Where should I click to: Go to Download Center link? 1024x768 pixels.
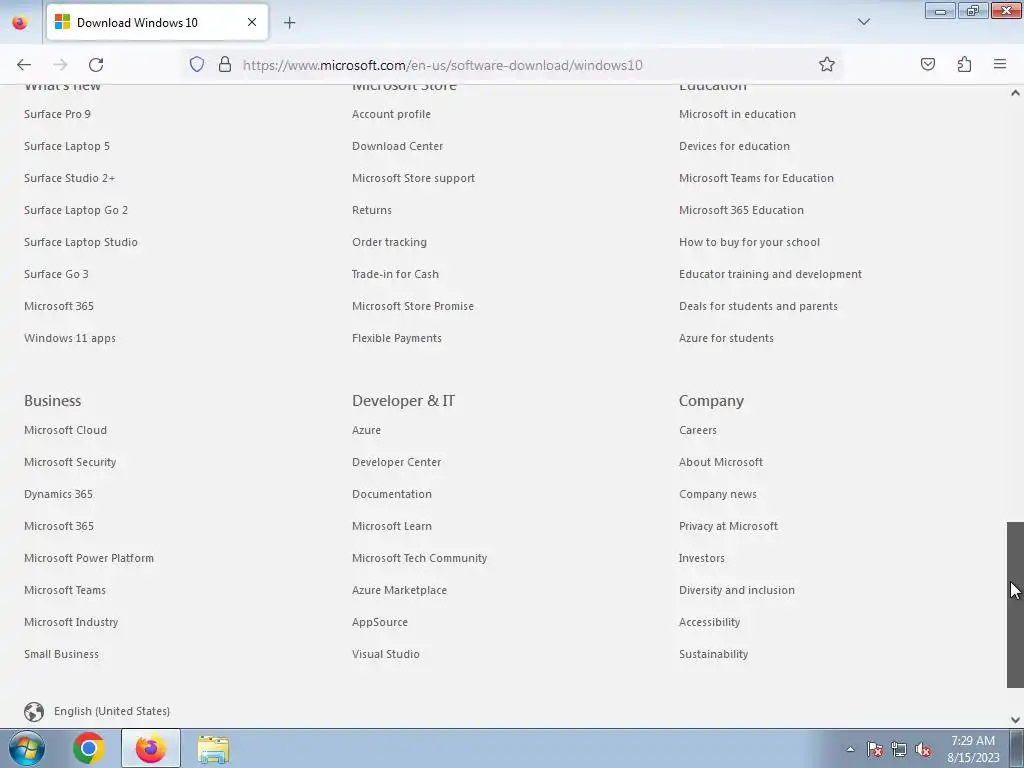point(397,146)
